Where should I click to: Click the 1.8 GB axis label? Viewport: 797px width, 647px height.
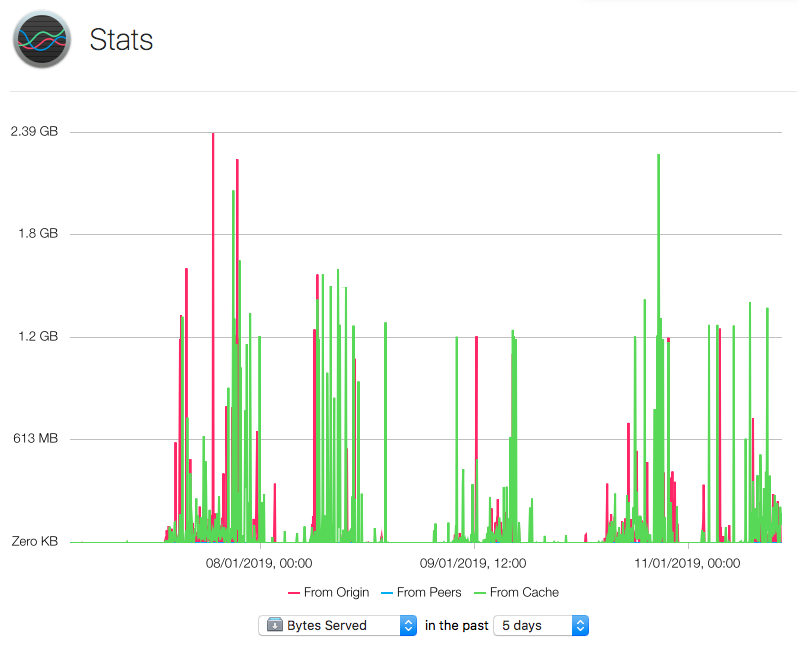(38, 233)
